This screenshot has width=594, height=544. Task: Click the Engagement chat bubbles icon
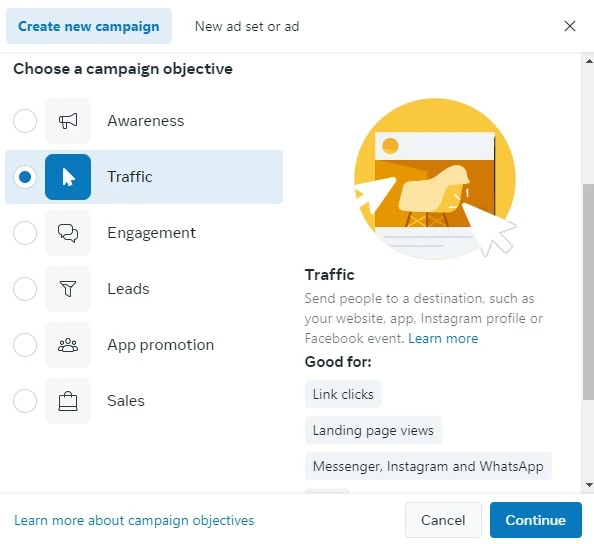tap(68, 233)
